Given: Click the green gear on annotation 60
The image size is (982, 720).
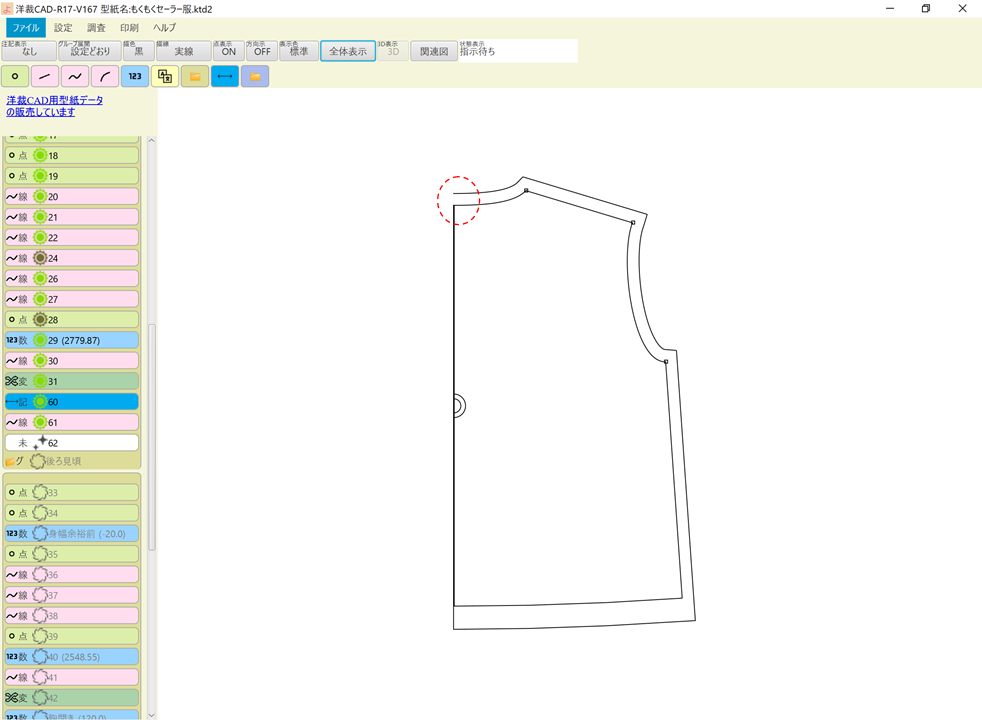Looking at the screenshot, I should (x=40, y=402).
